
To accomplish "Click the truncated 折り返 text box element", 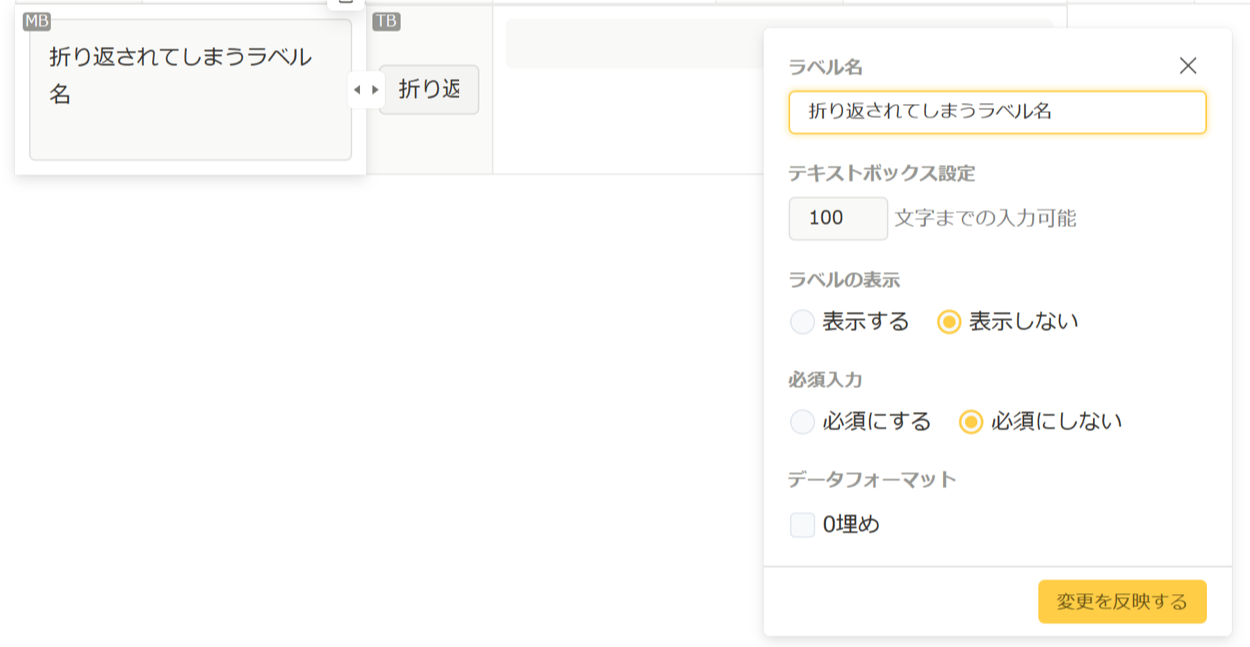I will (429, 90).
